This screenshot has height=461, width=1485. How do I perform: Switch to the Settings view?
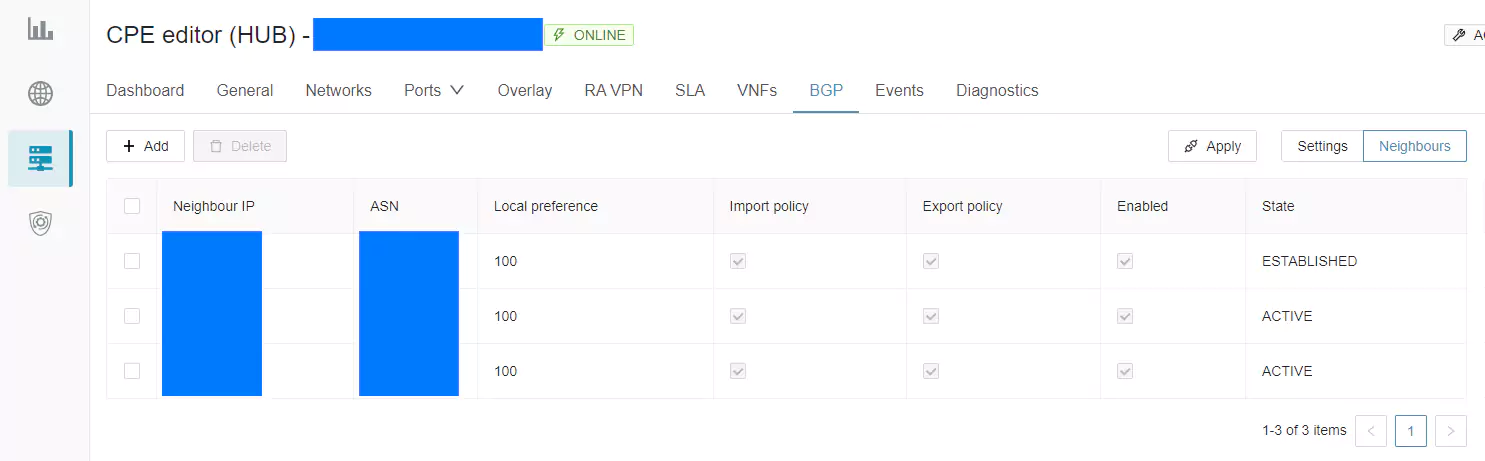pyautogui.click(x=1322, y=146)
